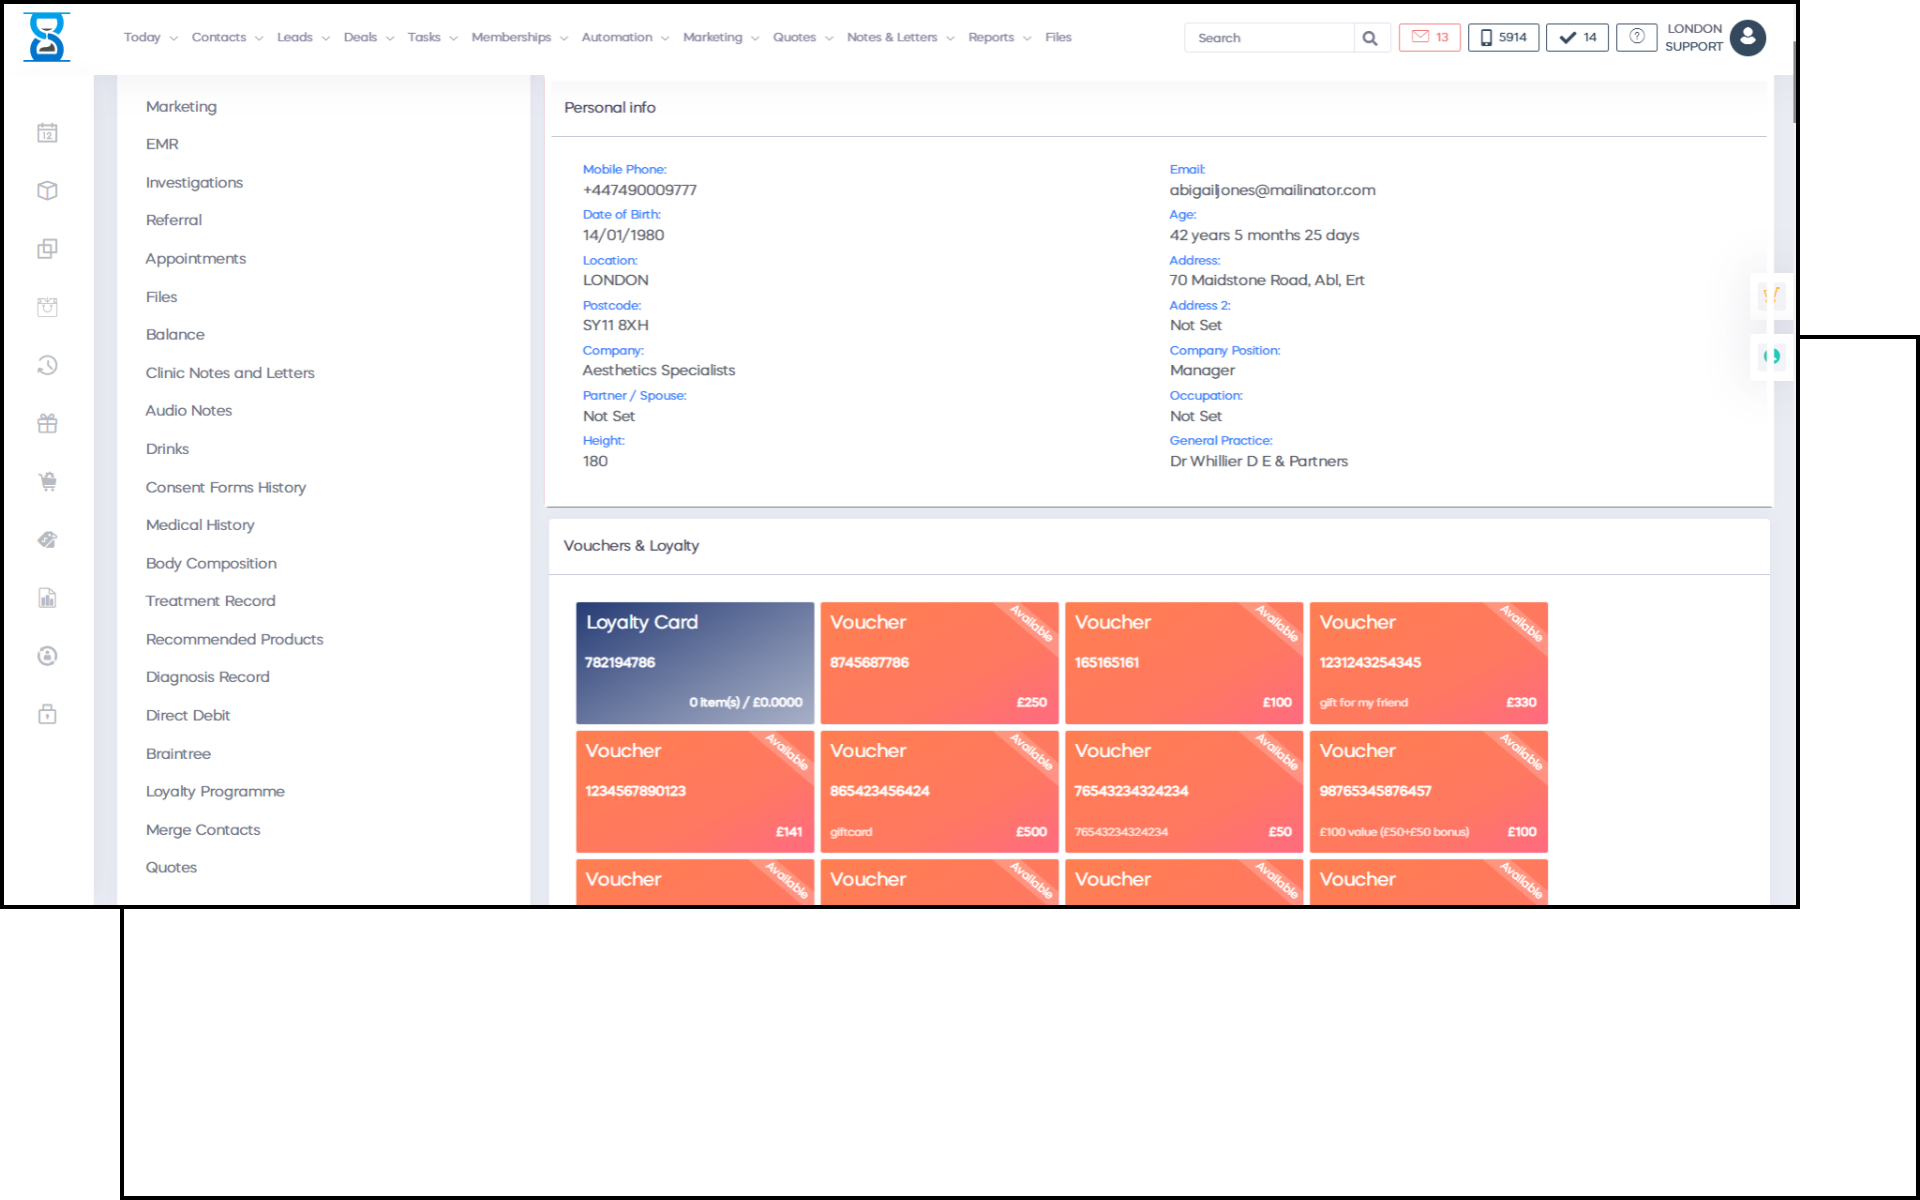Click the Loyalty Programme link
The height and width of the screenshot is (1200, 1920).
coord(215,791)
